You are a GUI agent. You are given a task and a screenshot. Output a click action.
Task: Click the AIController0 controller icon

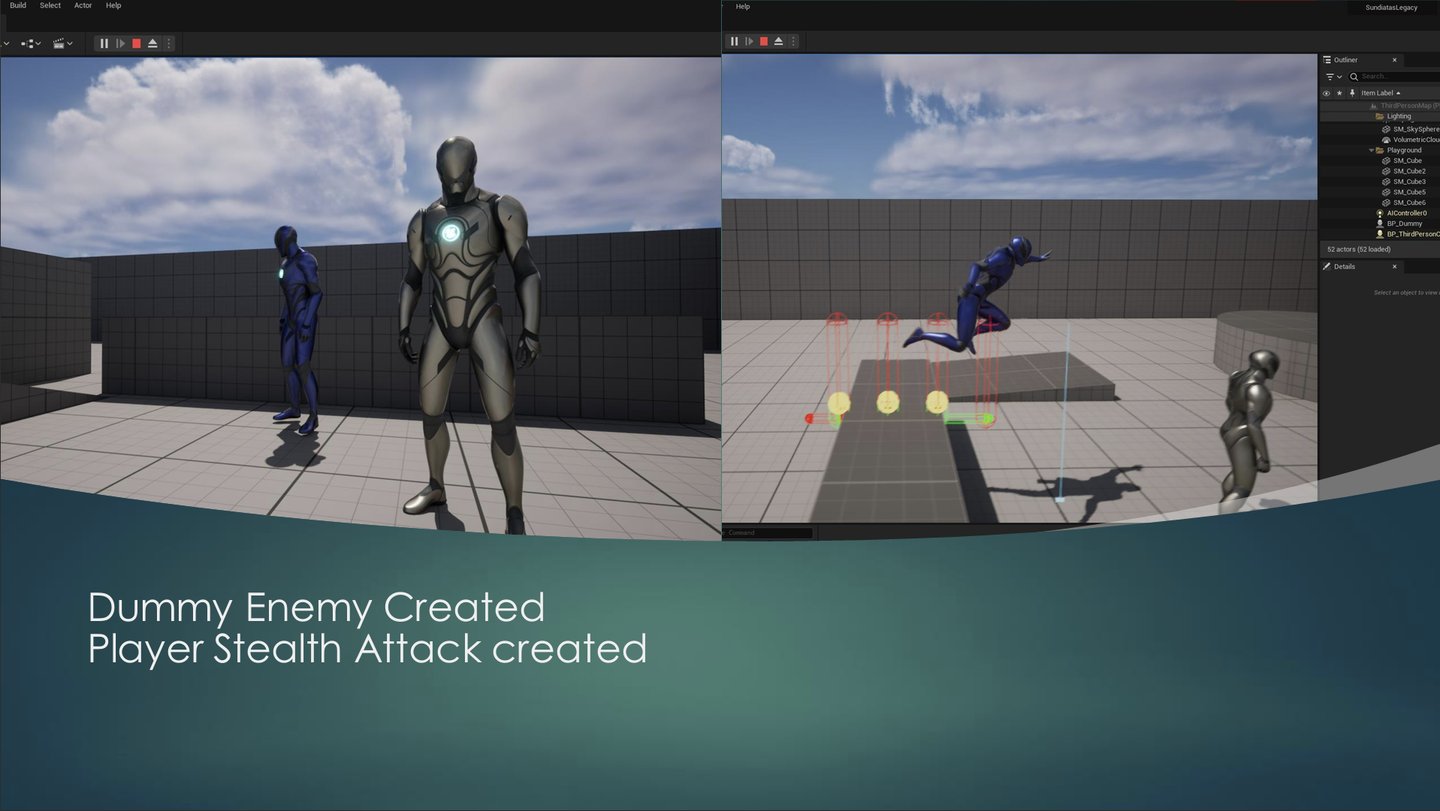click(x=1380, y=213)
